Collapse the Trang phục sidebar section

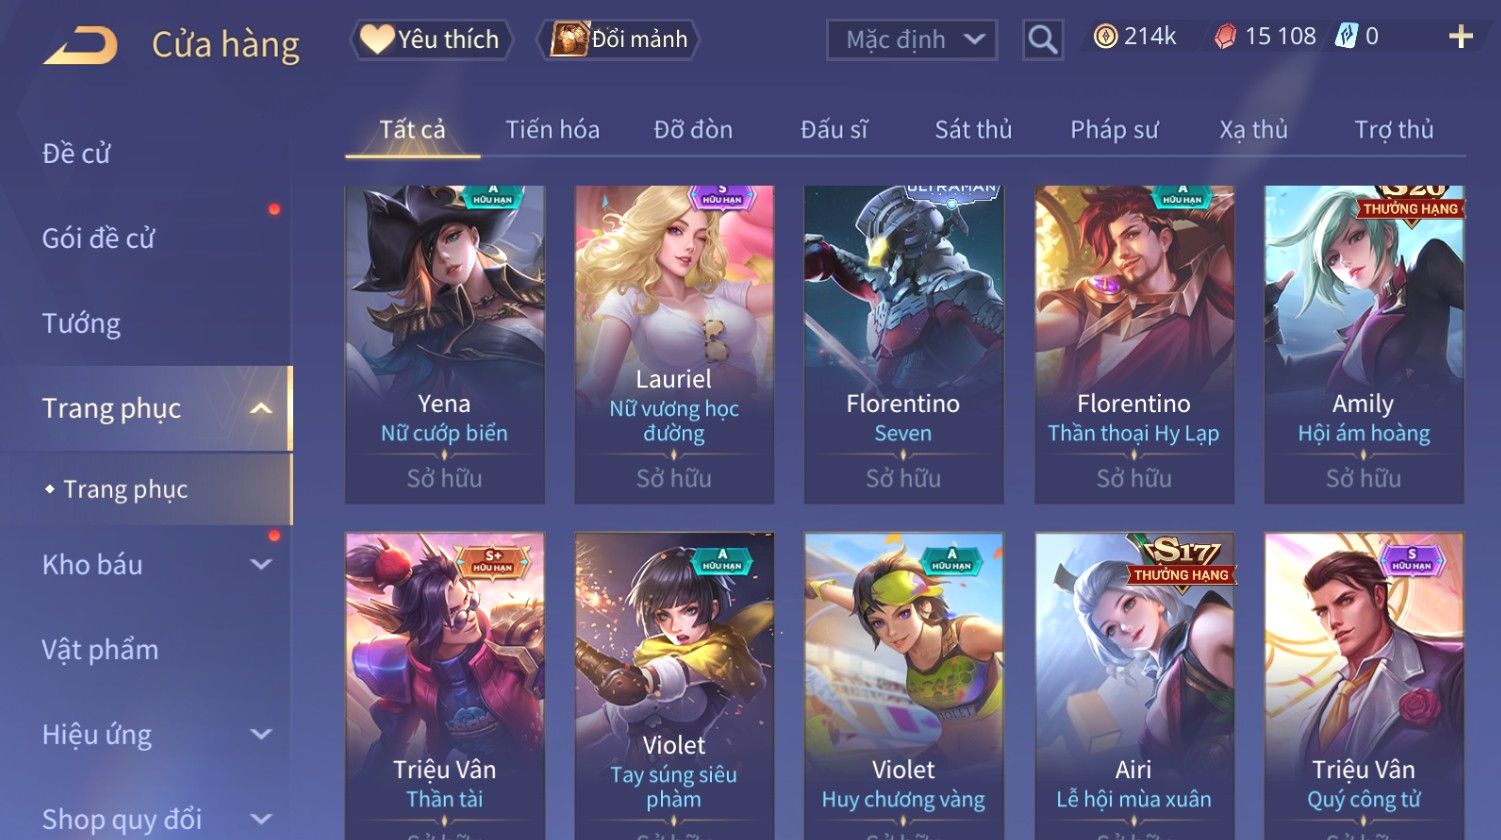pos(261,408)
